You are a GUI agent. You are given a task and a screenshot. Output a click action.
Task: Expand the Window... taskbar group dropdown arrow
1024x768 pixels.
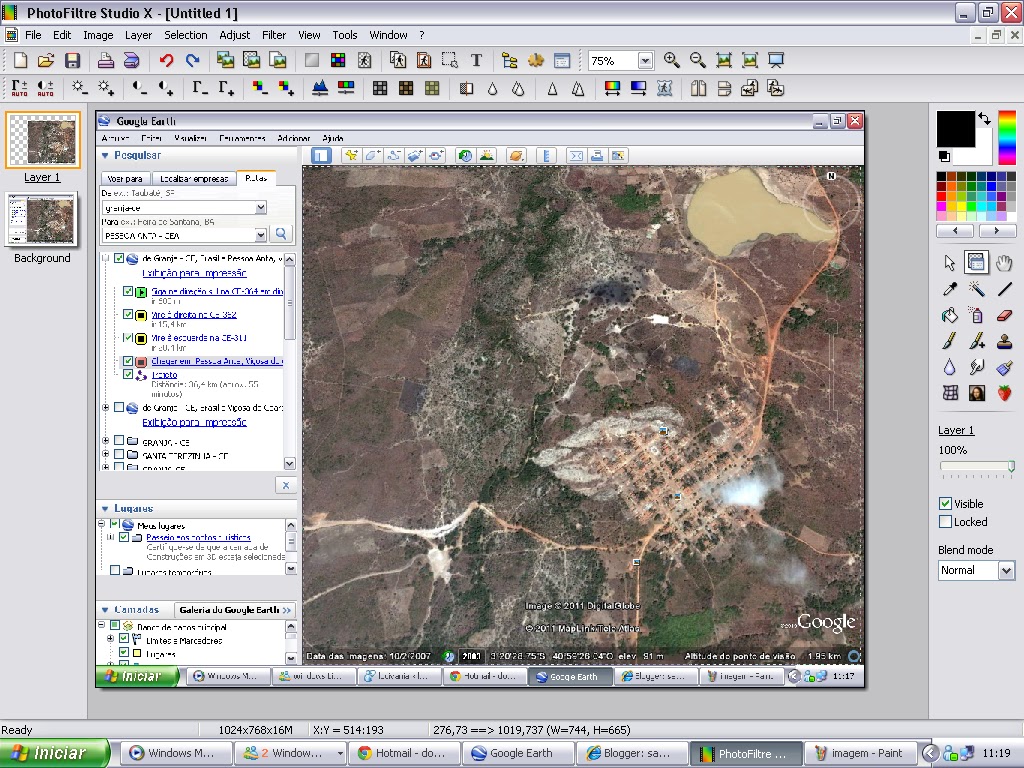click(x=340, y=753)
